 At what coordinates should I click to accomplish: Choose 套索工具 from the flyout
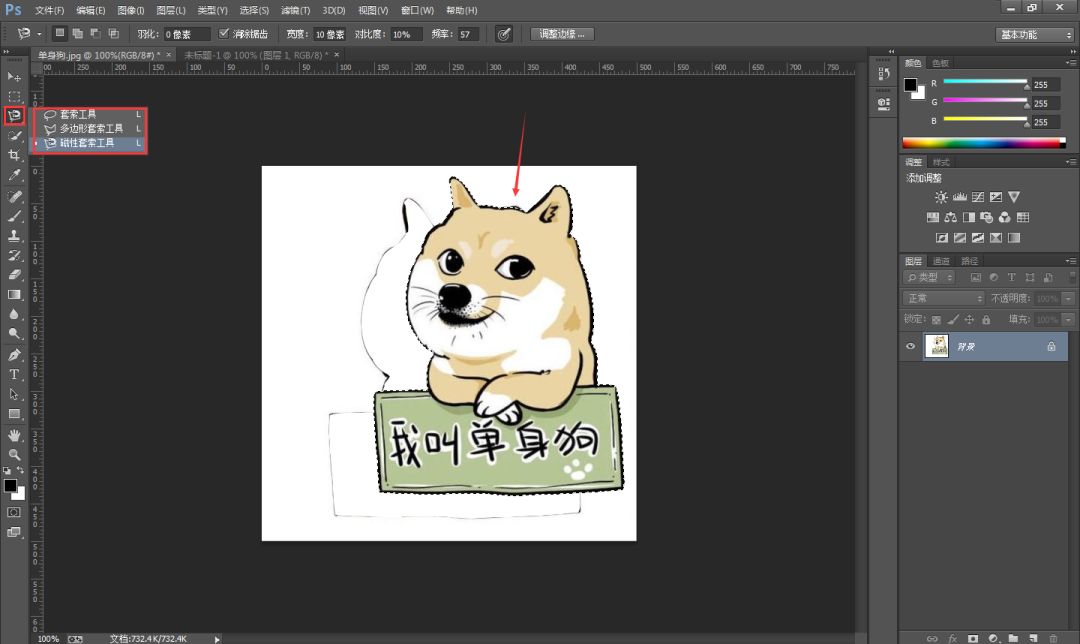(x=90, y=114)
